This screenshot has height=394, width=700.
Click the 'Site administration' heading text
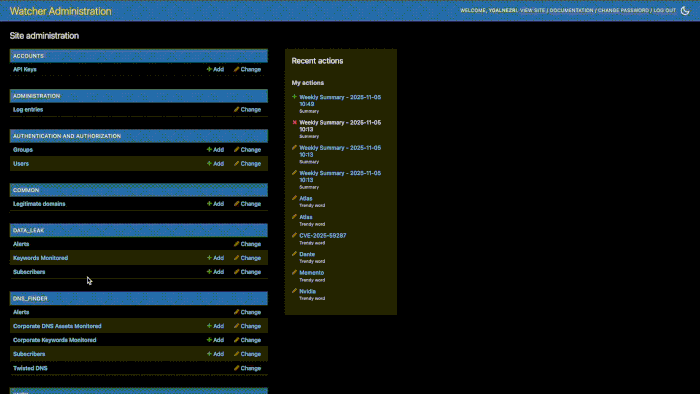point(44,36)
